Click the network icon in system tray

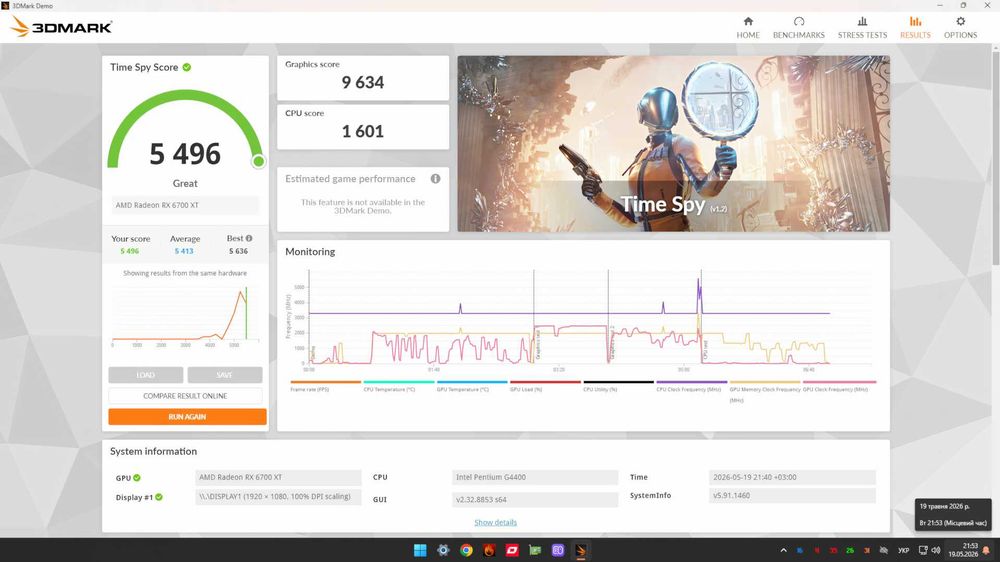pyautogui.click(x=923, y=550)
